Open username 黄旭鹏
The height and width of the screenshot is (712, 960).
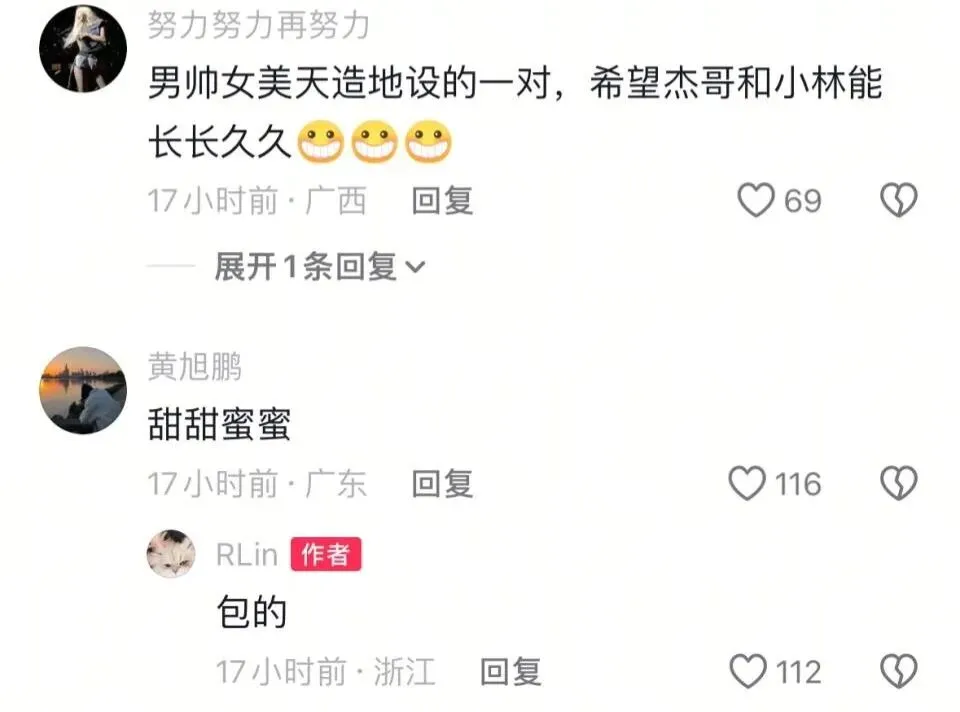point(195,367)
